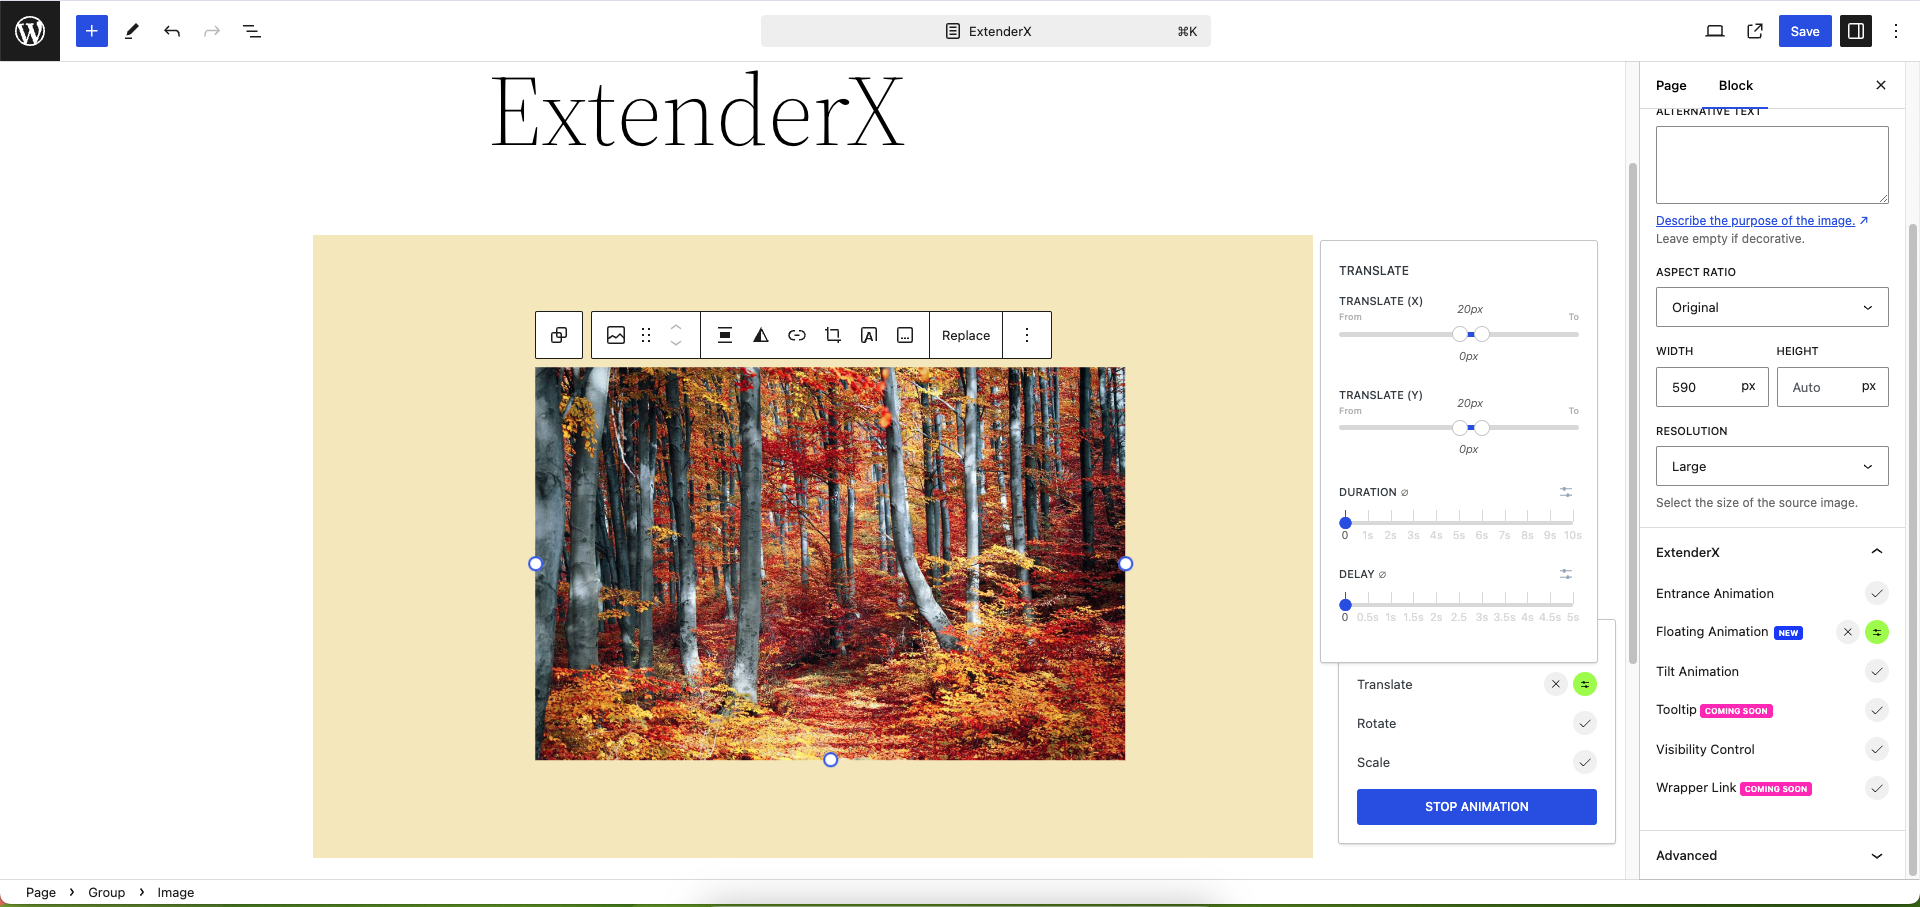
Task: Open Delay advanced settings icon
Action: click(1566, 574)
